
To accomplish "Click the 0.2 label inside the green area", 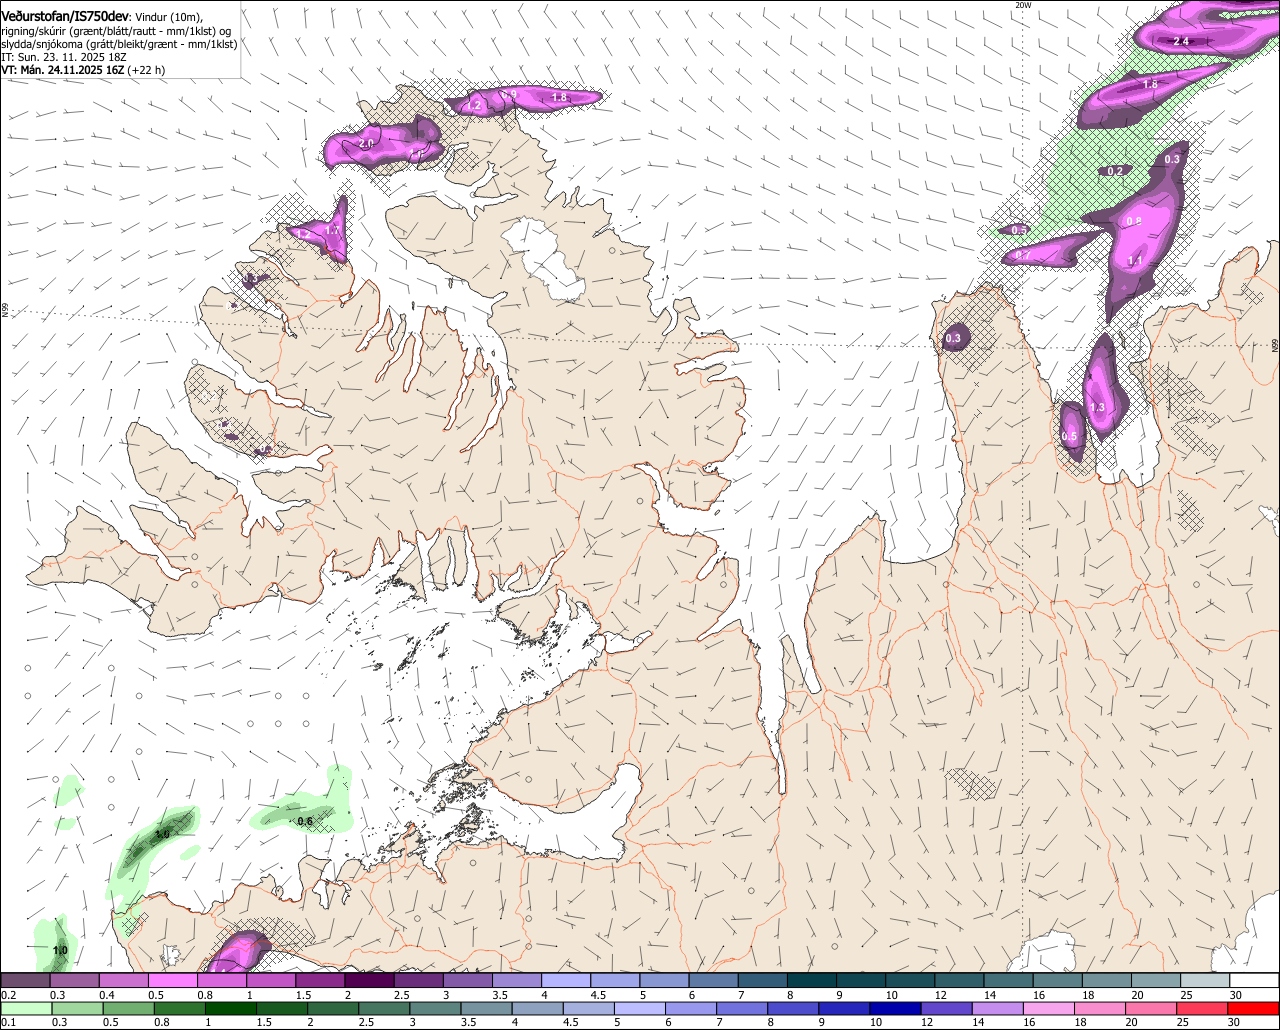I will (x=1115, y=171).
